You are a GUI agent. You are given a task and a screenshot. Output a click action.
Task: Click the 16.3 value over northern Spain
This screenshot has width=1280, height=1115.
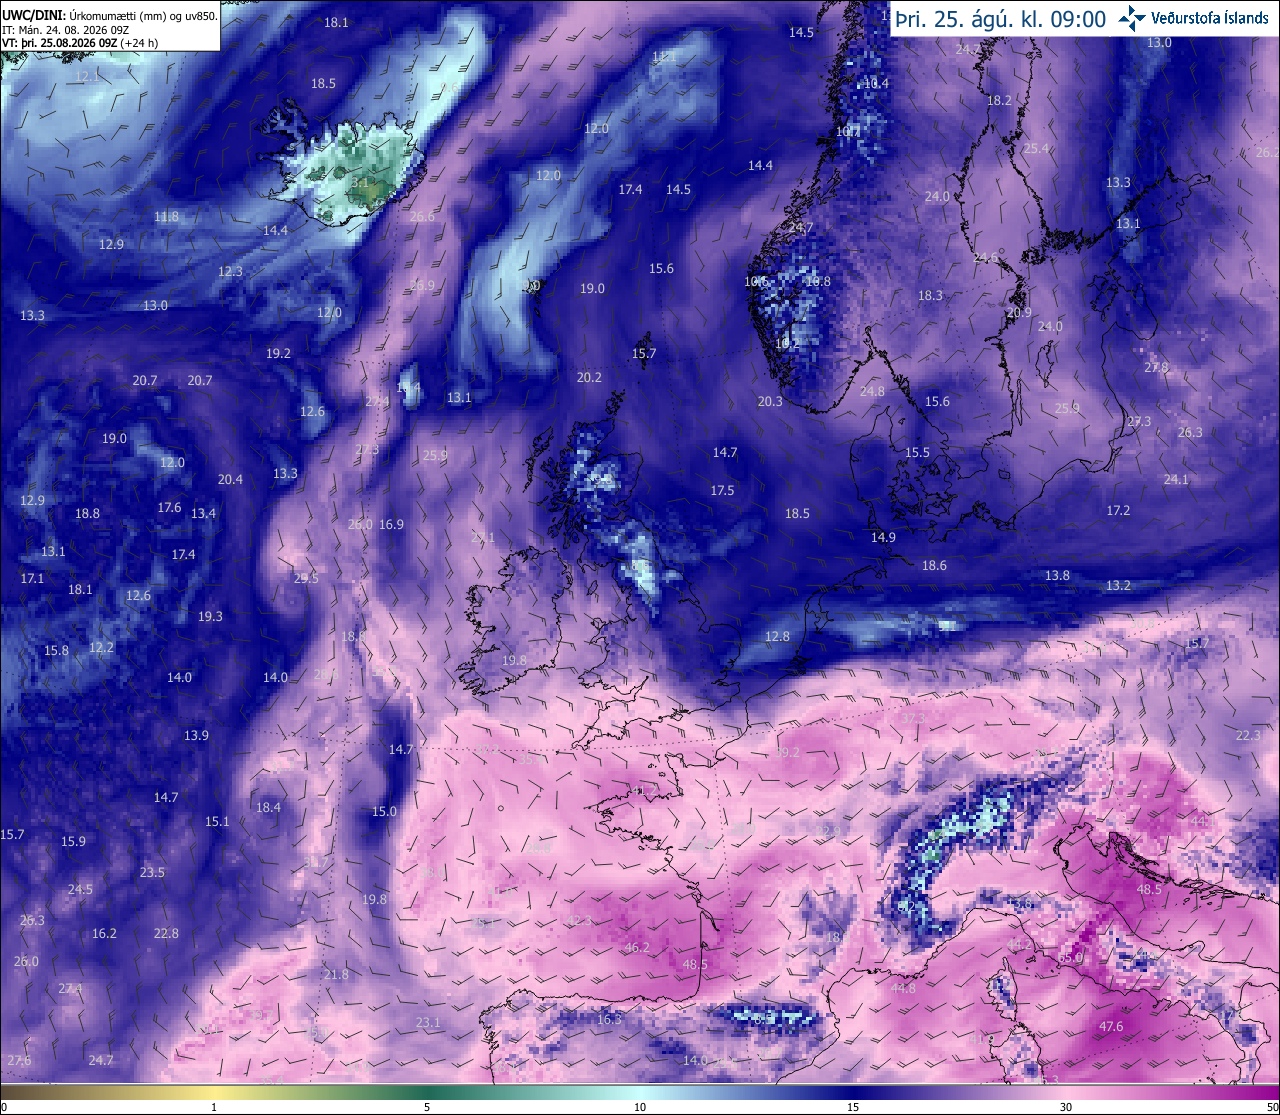pos(609,1019)
